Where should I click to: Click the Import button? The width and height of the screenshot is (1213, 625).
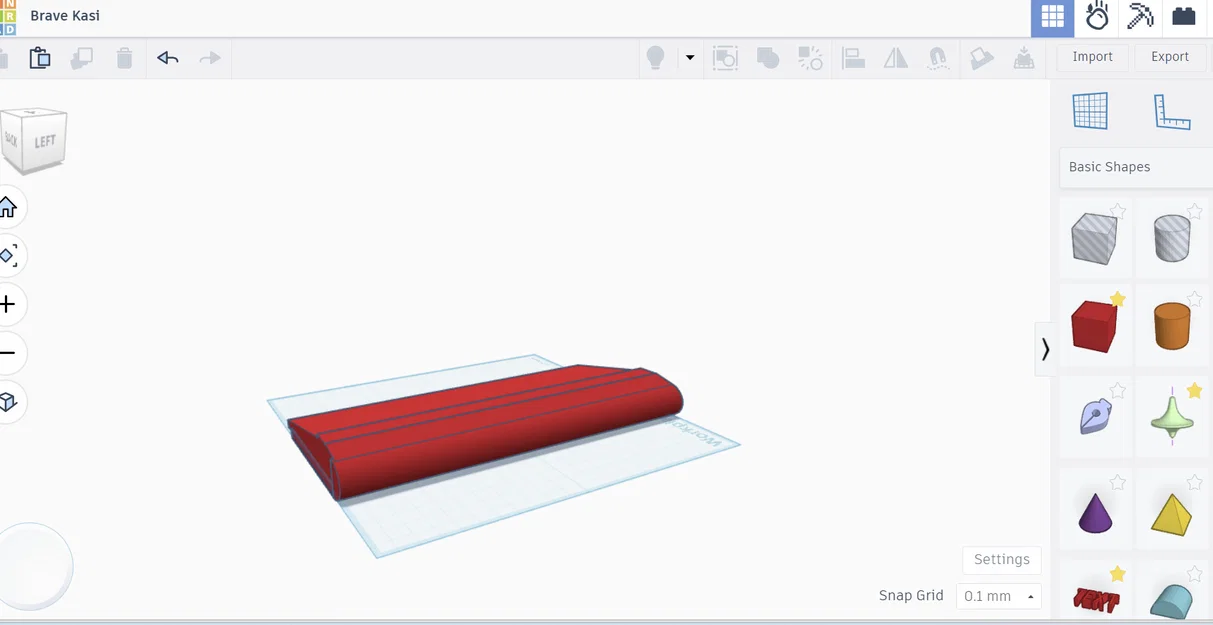pos(1092,57)
